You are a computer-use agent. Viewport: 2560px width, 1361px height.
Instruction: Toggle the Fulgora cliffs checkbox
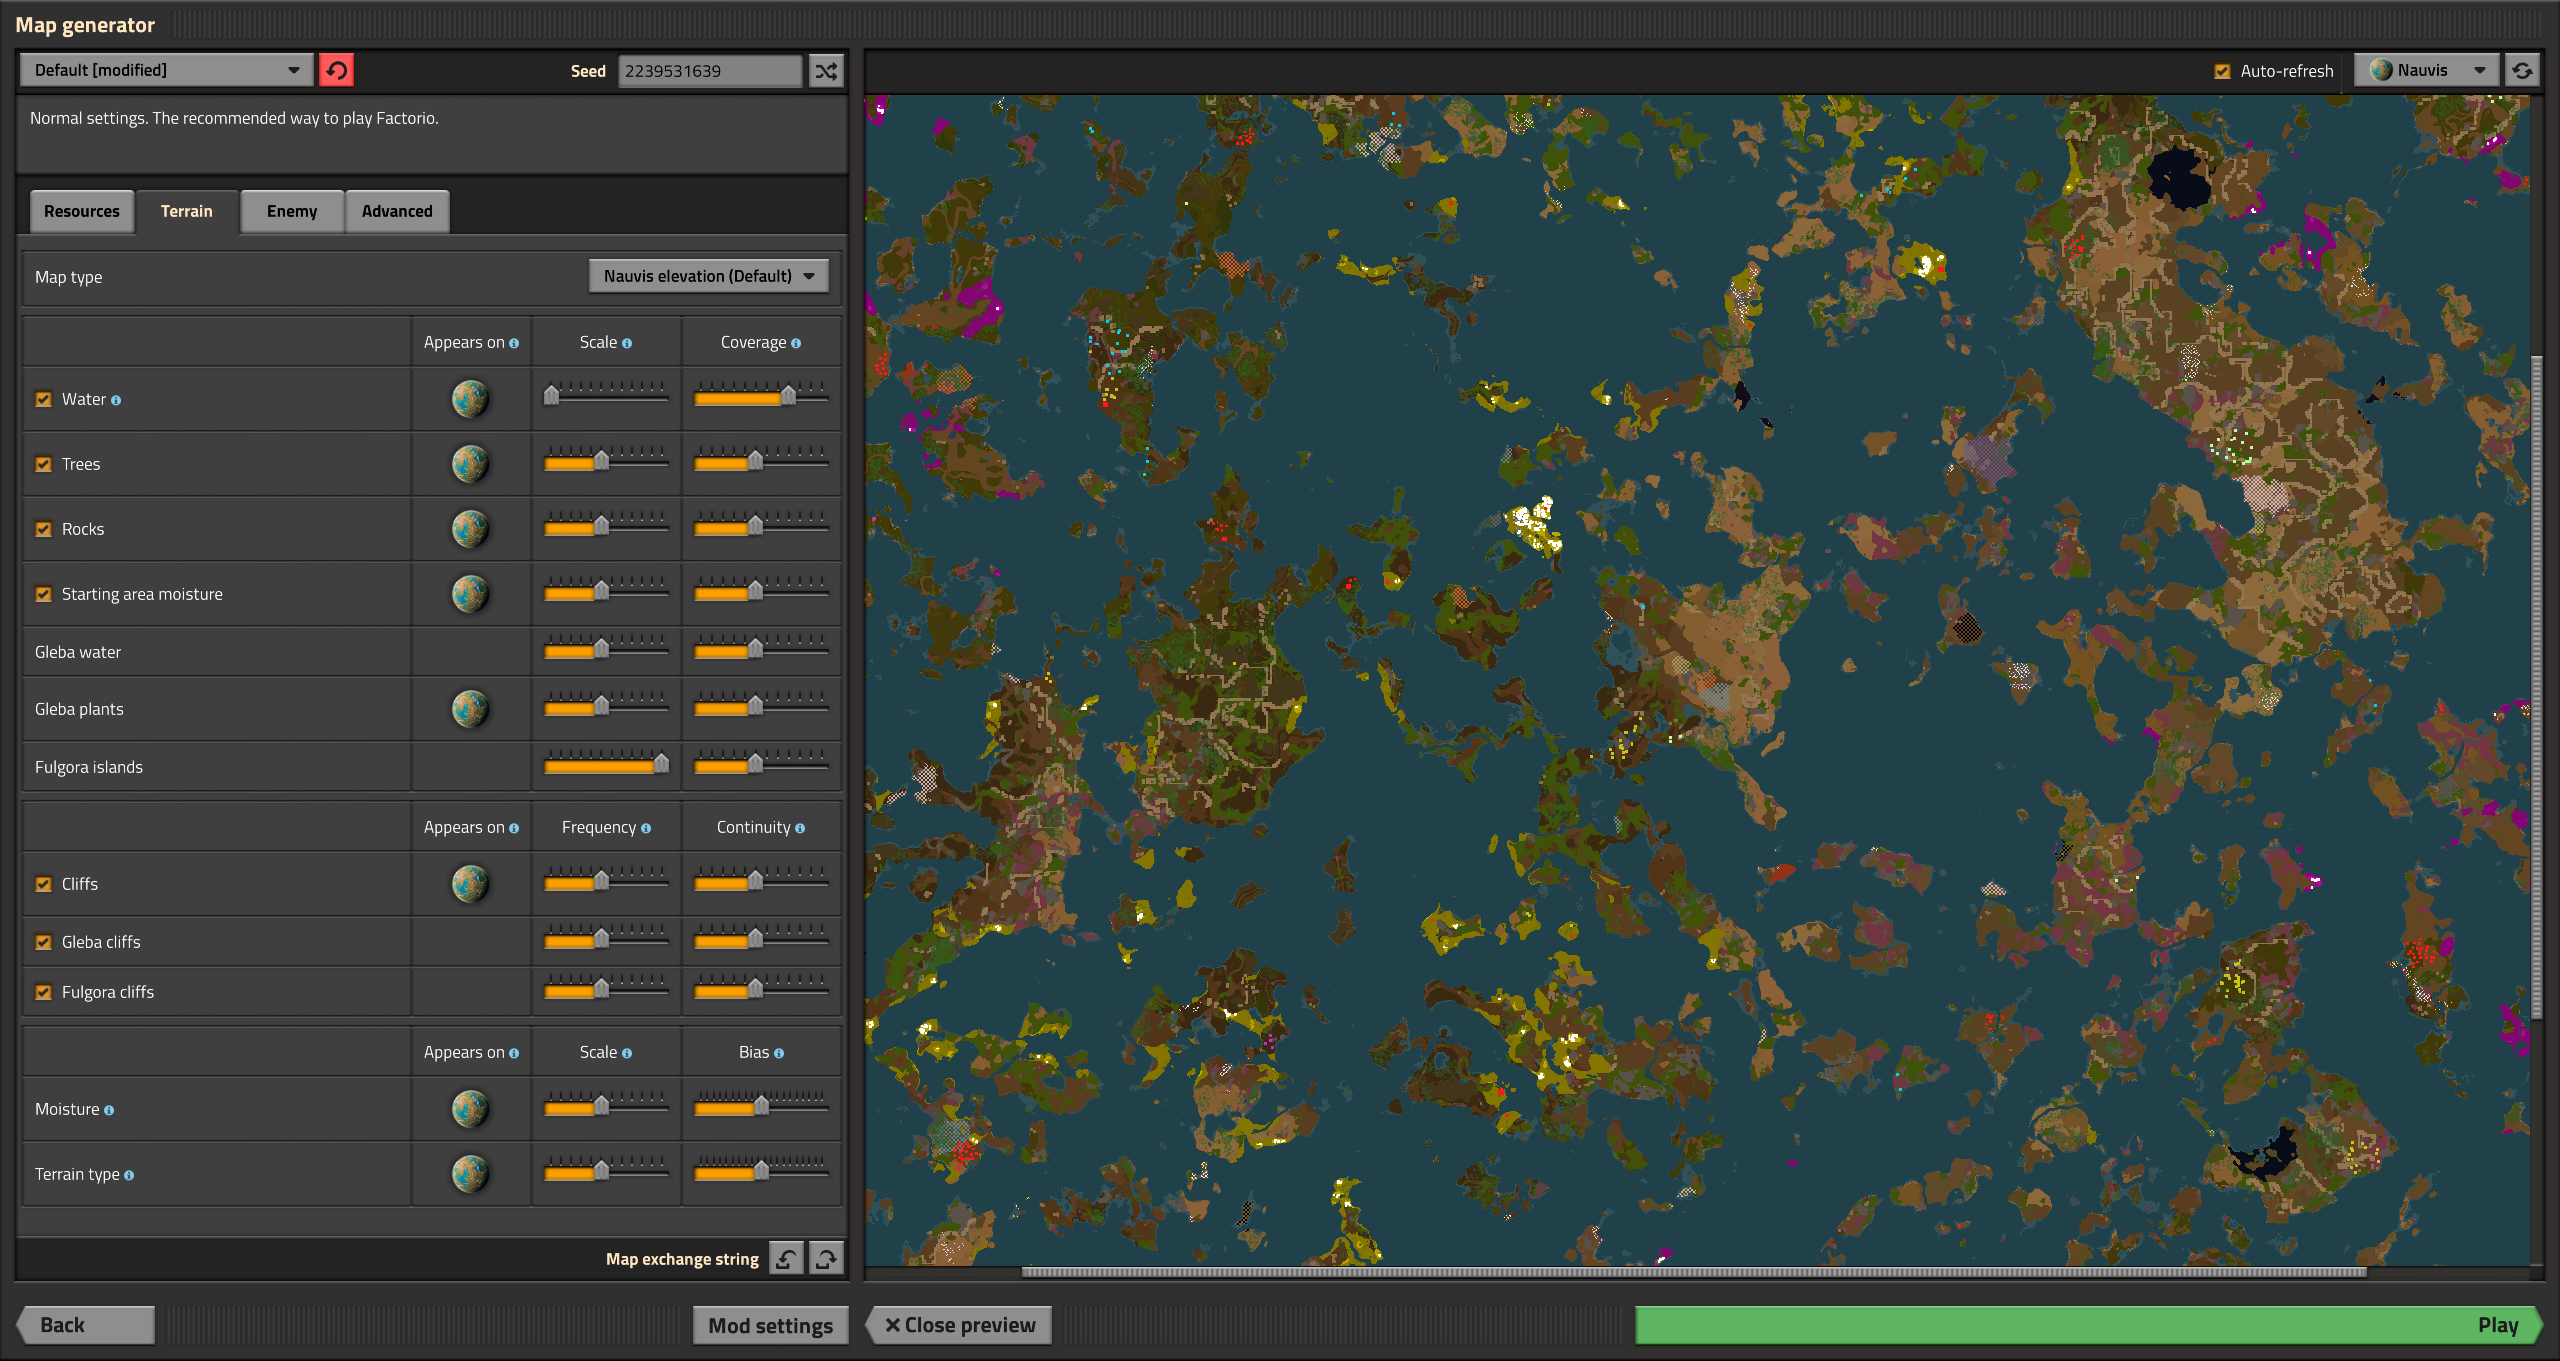(44, 992)
